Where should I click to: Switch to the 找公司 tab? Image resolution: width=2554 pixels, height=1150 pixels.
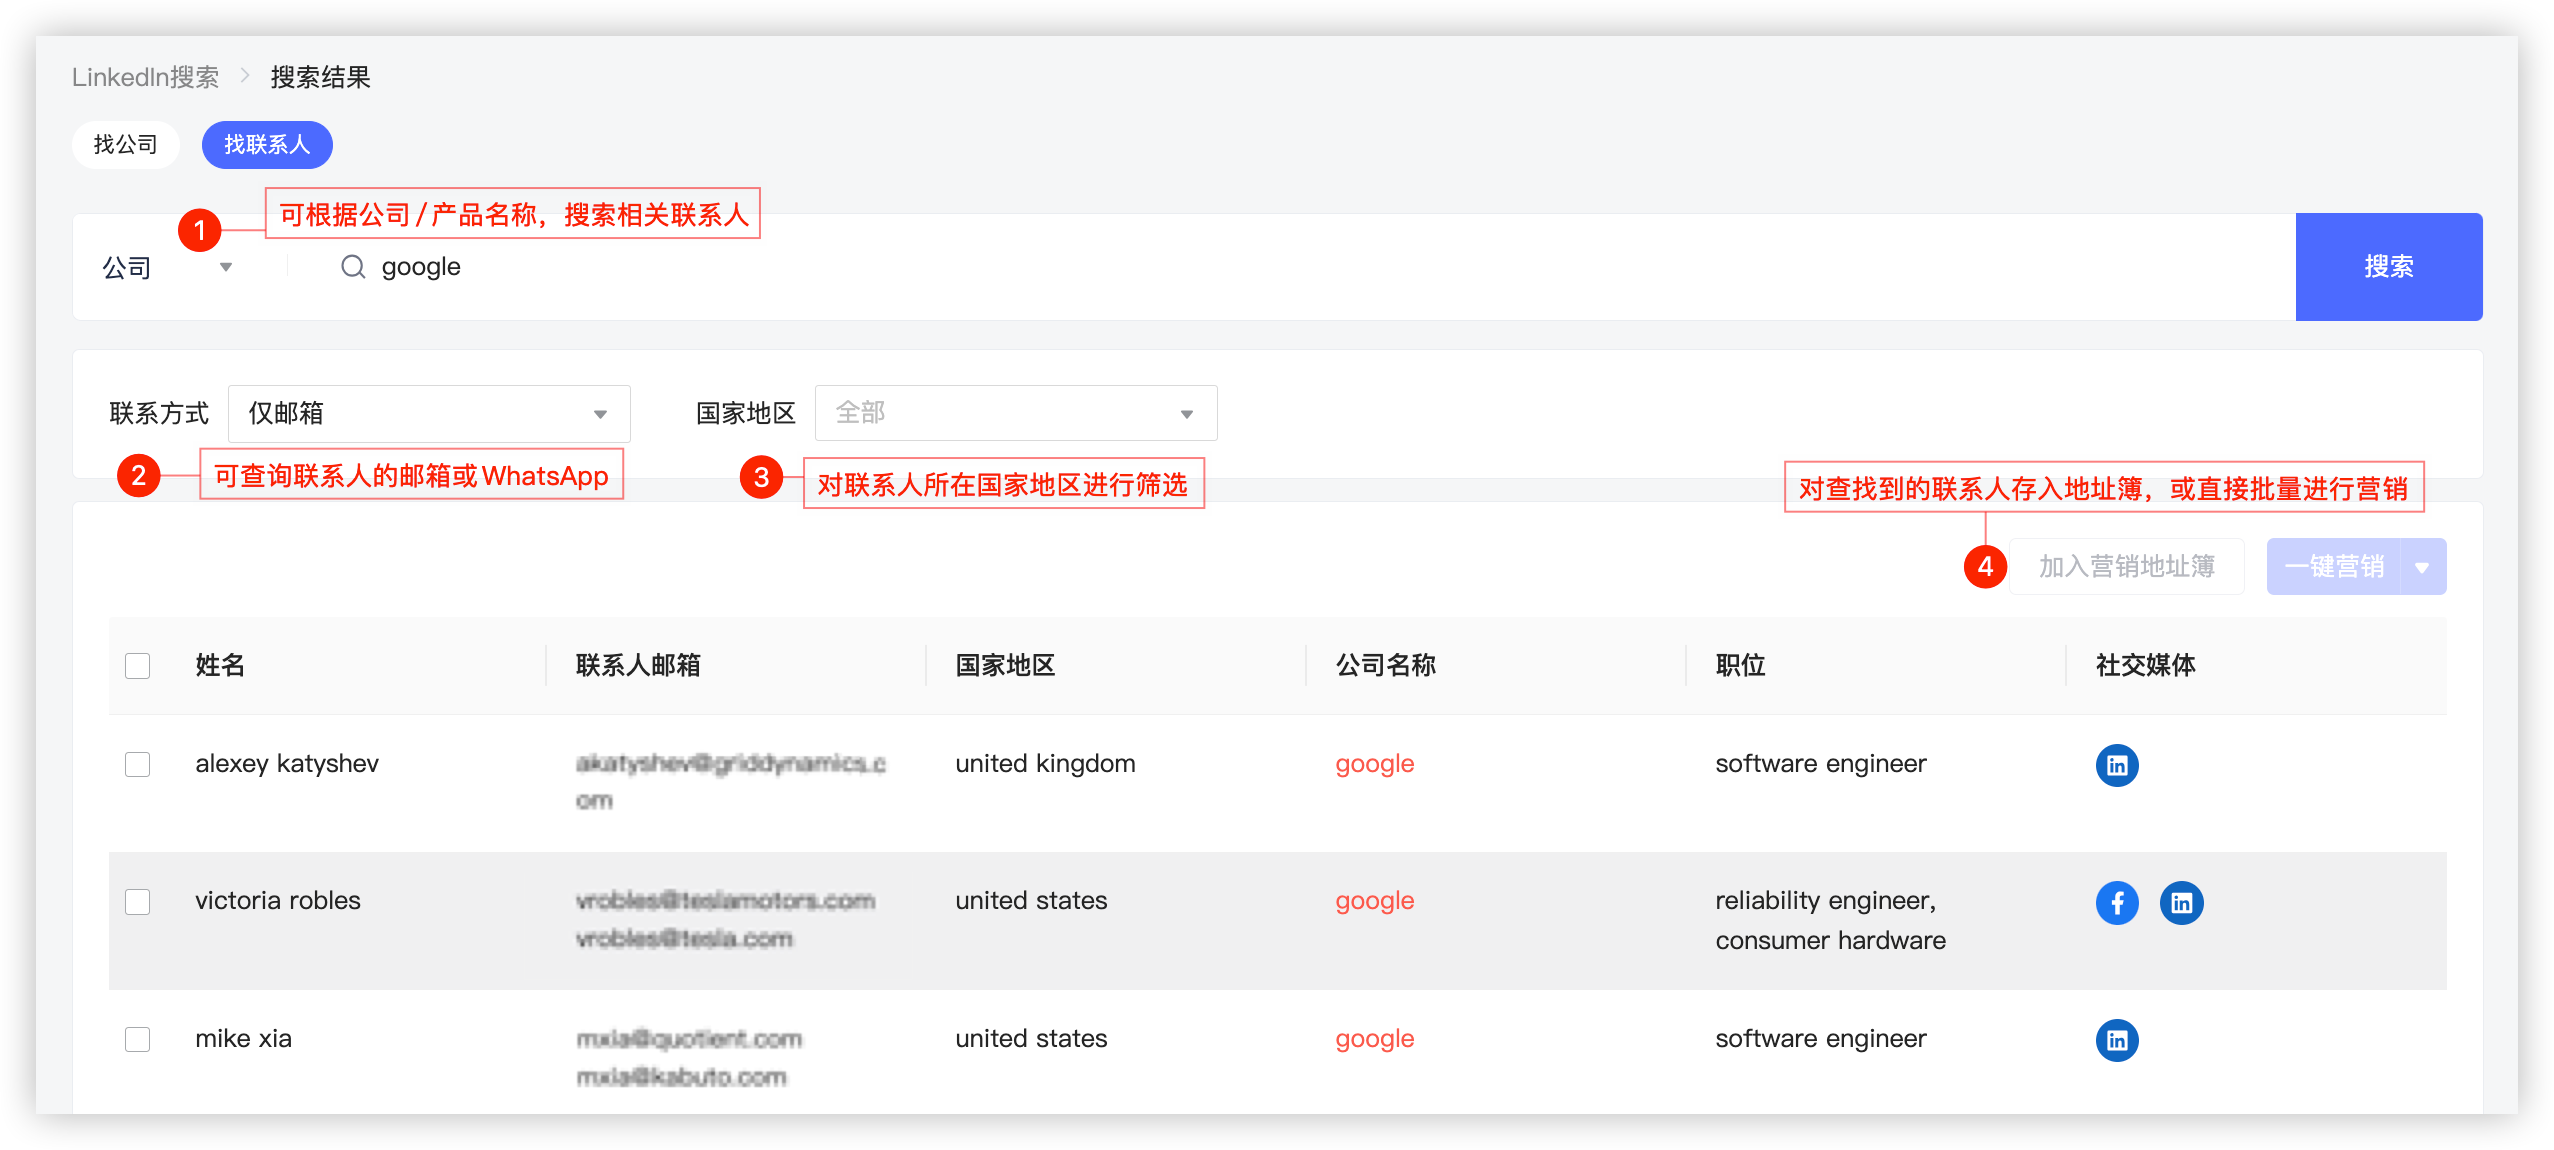point(125,145)
